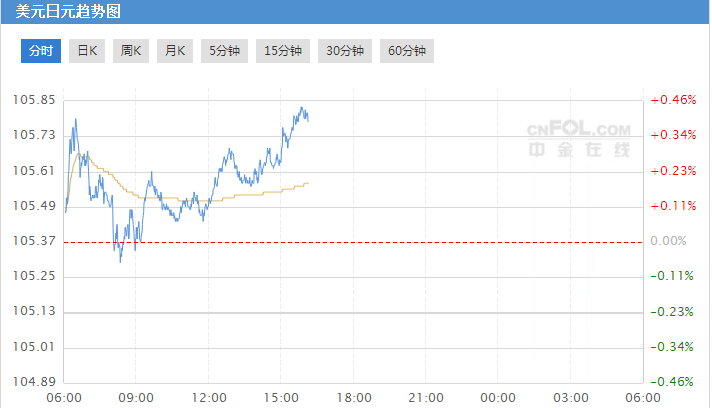Select the 5分钟 interval tab
This screenshot has height=408, width=712.
(x=224, y=51)
